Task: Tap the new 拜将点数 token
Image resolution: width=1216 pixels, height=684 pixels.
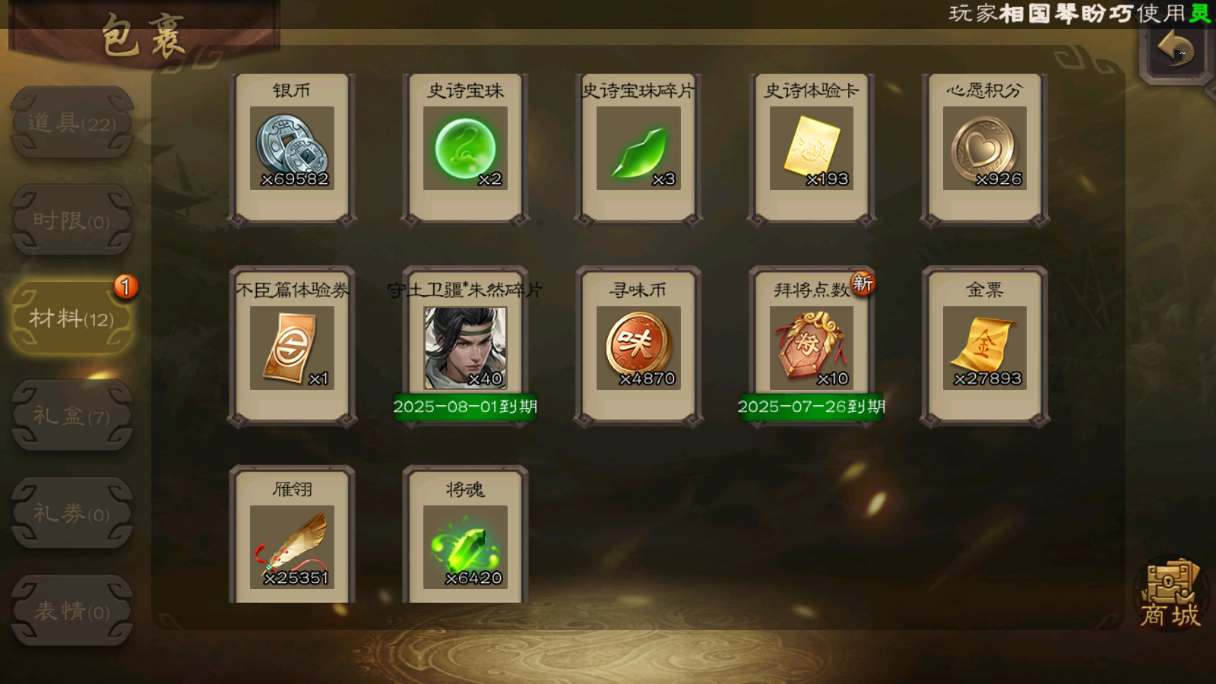Action: (811, 348)
